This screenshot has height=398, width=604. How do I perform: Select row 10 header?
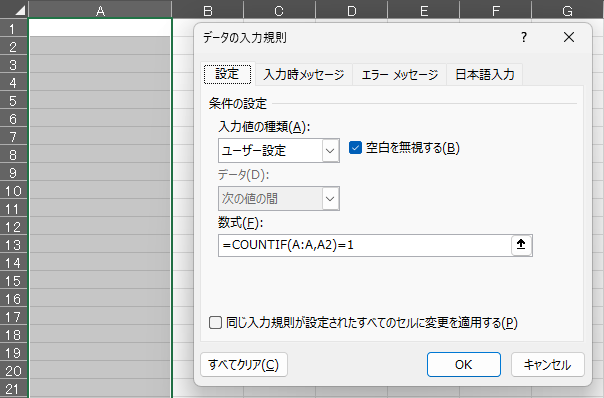coord(13,190)
